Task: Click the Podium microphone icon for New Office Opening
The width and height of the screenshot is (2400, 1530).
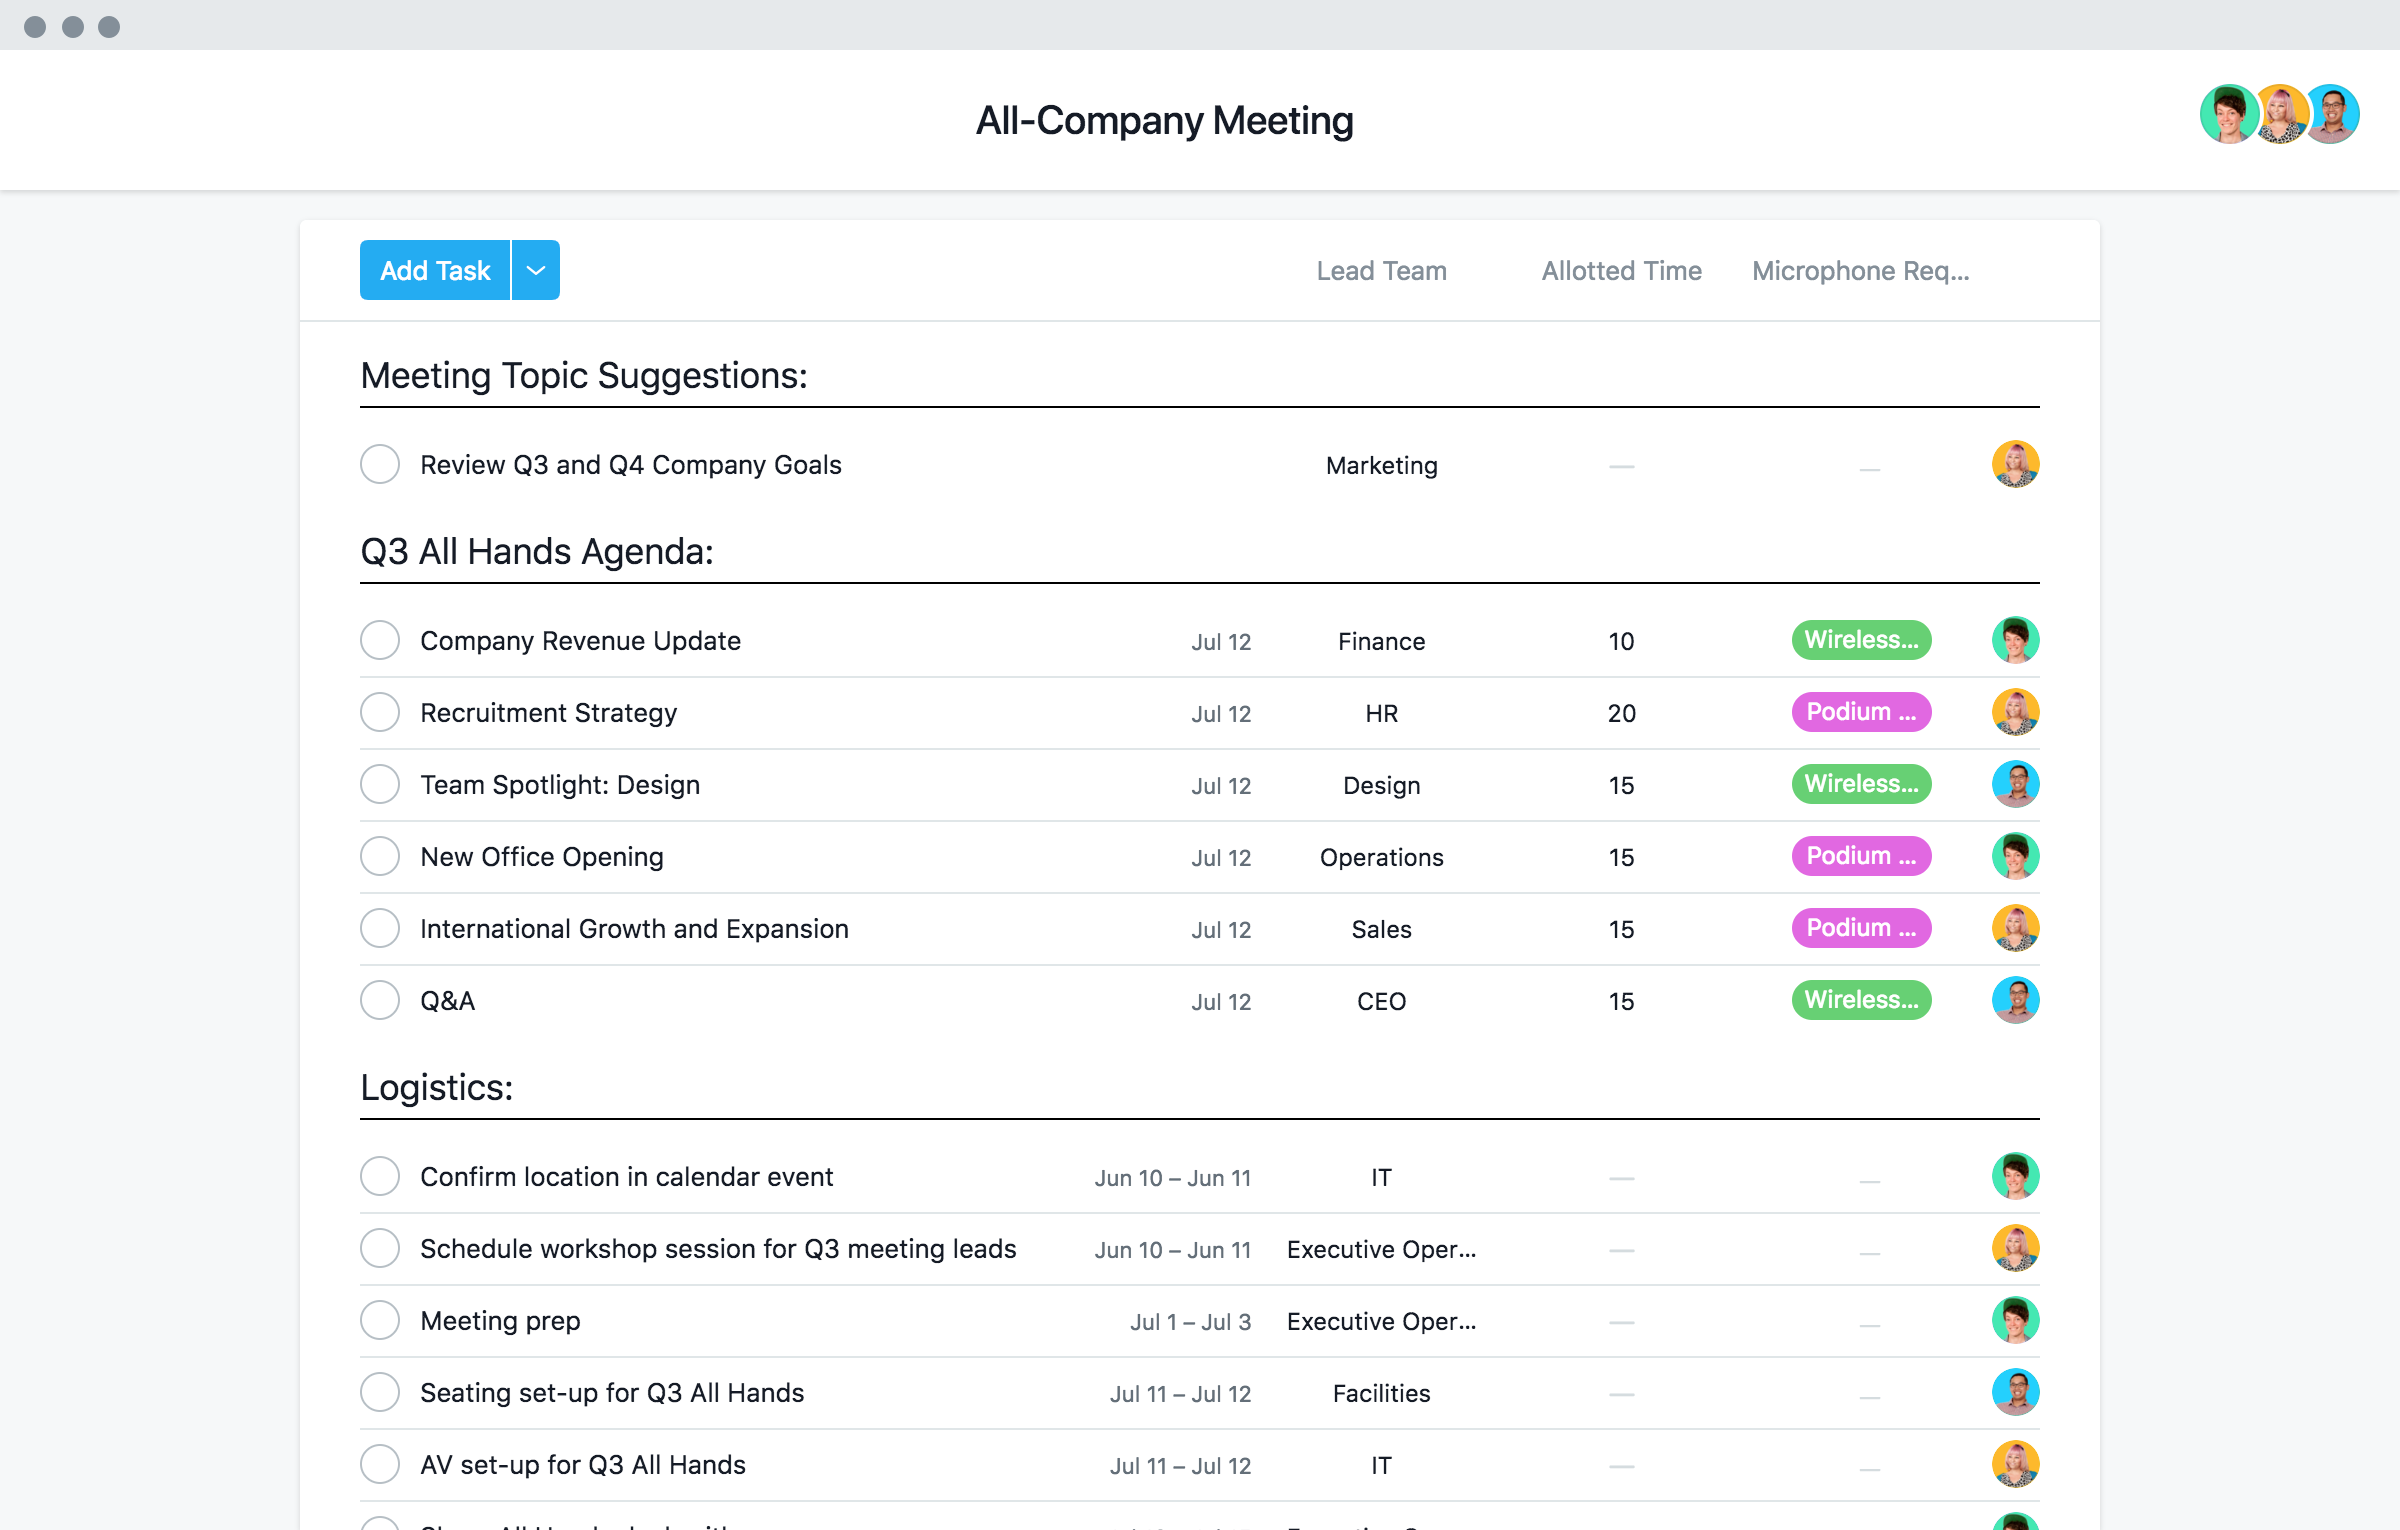Action: click(1859, 857)
